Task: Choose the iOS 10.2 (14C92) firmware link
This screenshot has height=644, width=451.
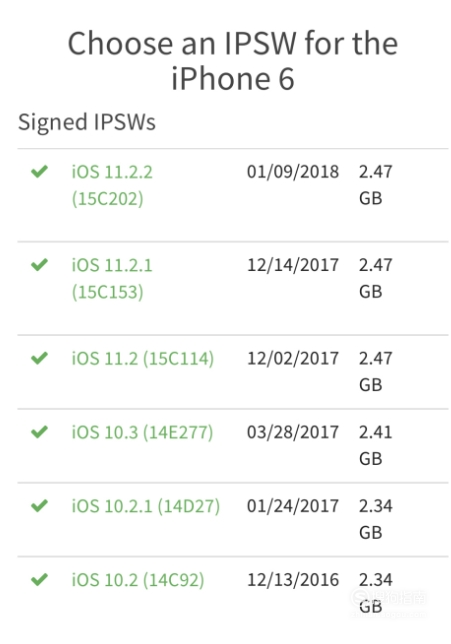Action: pyautogui.click(x=138, y=580)
